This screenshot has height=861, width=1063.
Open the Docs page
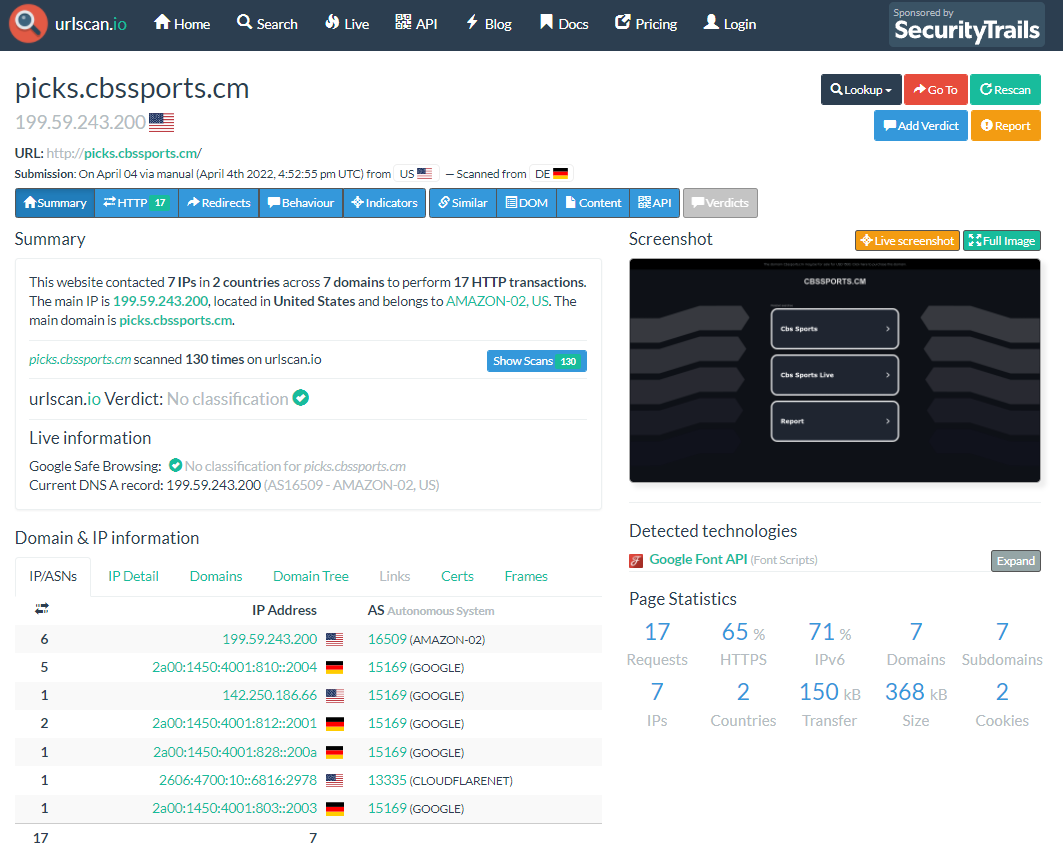(564, 24)
